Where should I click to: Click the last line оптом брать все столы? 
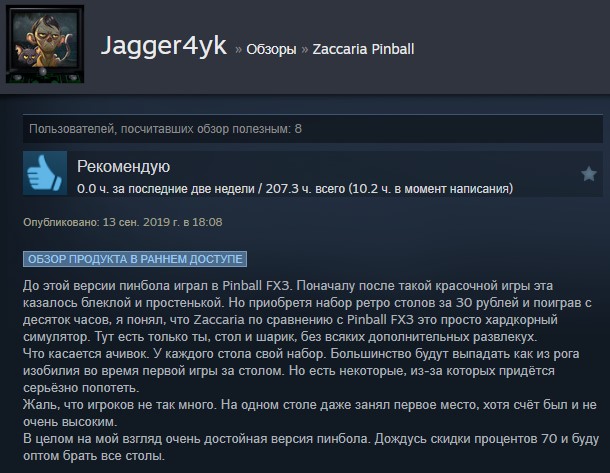94,456
